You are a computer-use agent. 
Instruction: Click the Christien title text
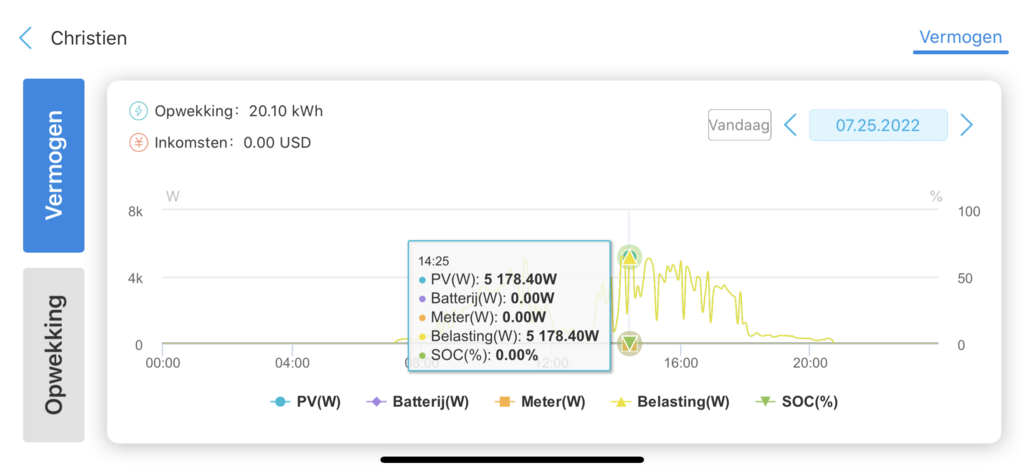click(x=89, y=38)
